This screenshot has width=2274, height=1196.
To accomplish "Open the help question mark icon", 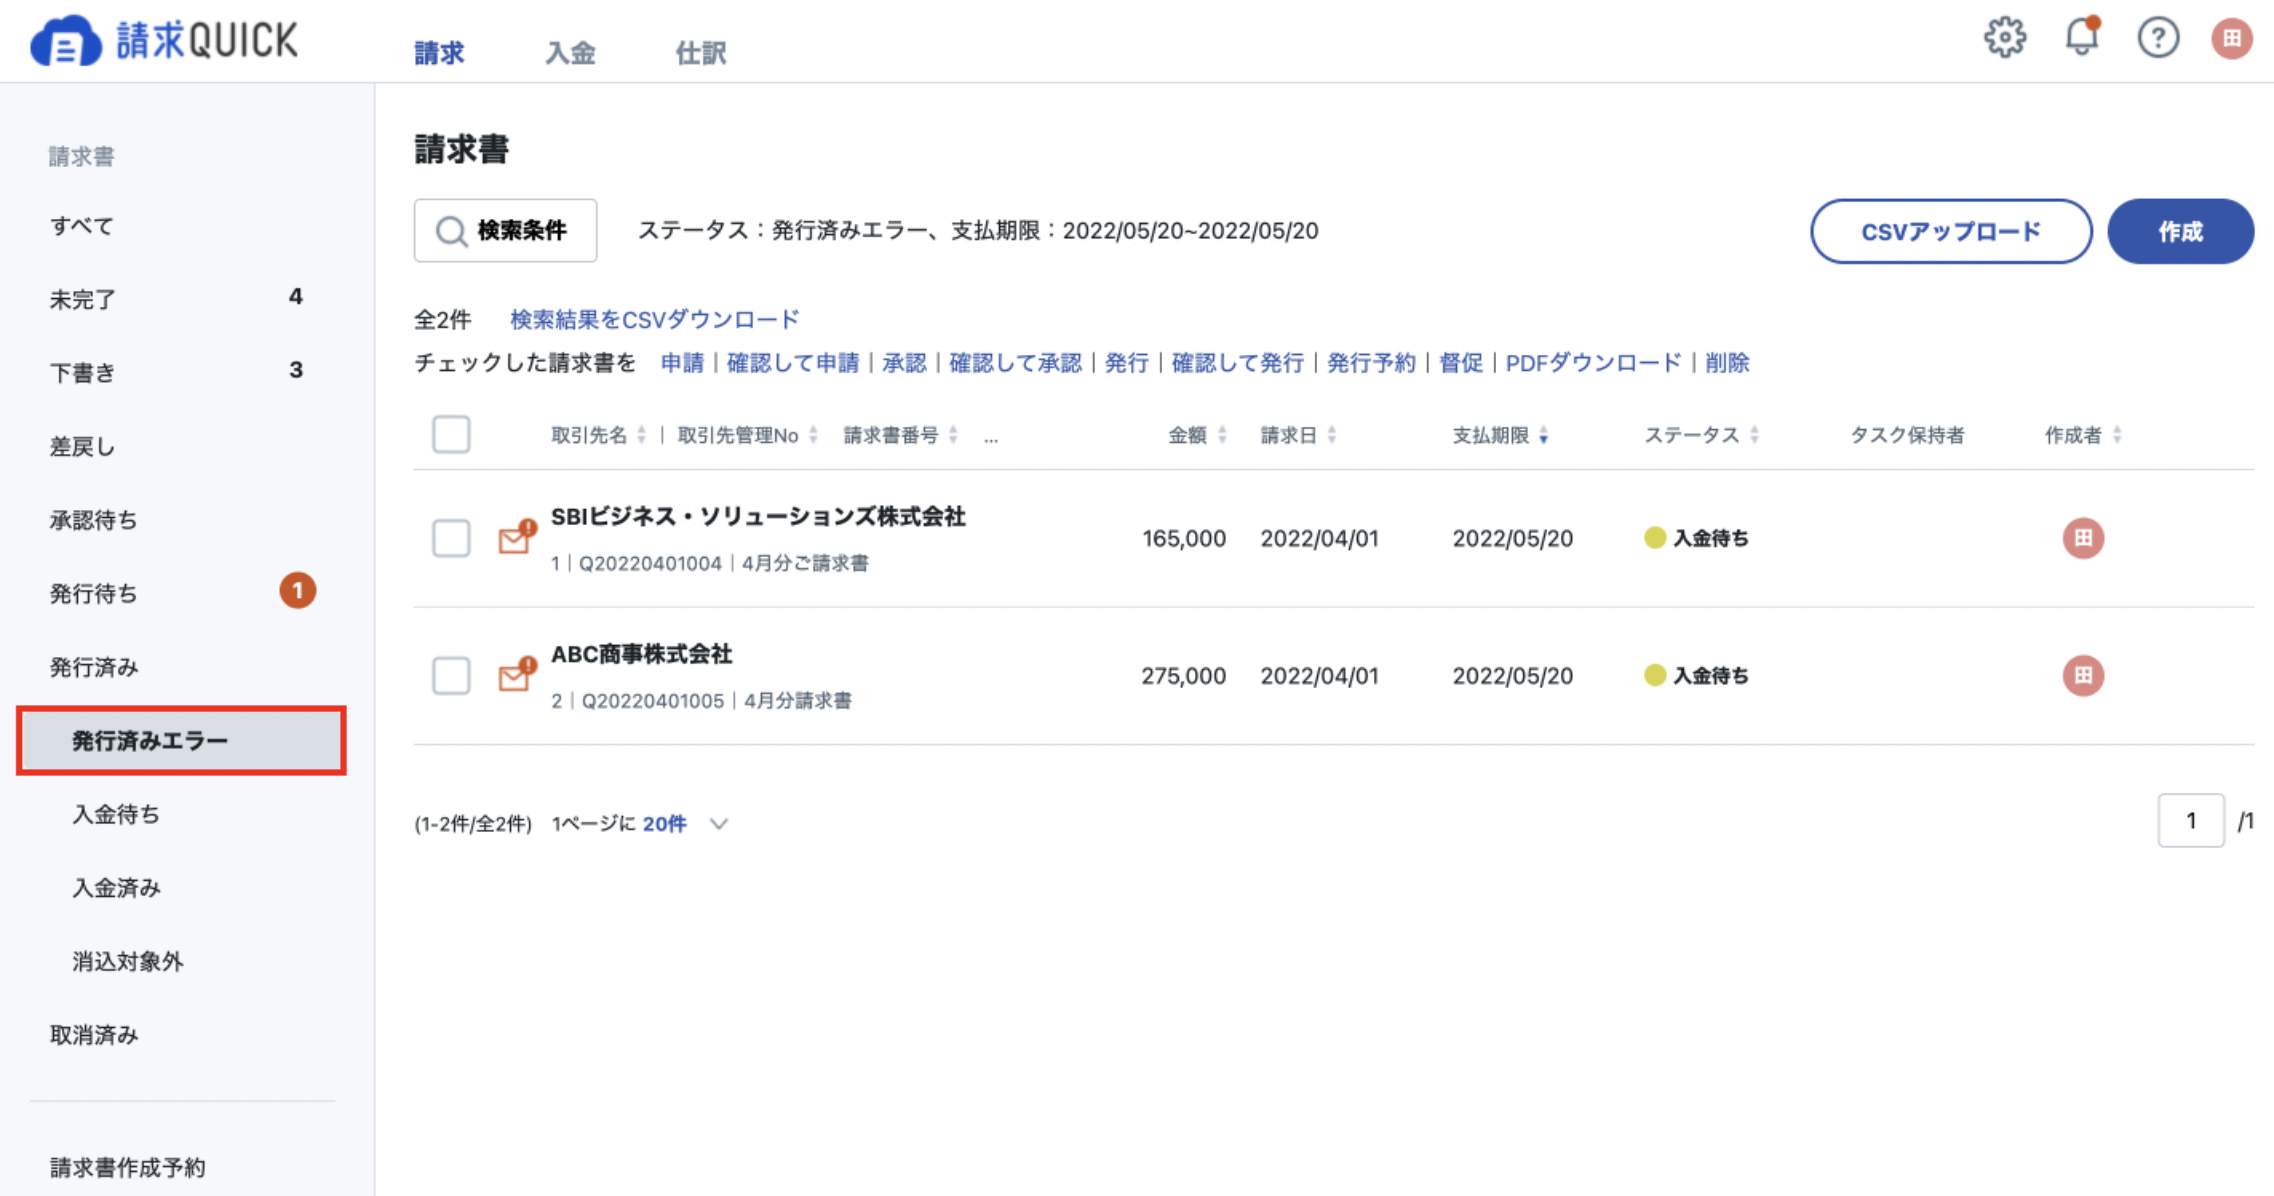I will [2158, 38].
